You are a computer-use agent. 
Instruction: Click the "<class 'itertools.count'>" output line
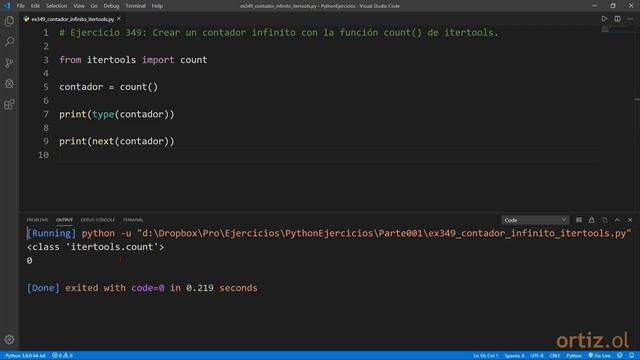pos(96,247)
